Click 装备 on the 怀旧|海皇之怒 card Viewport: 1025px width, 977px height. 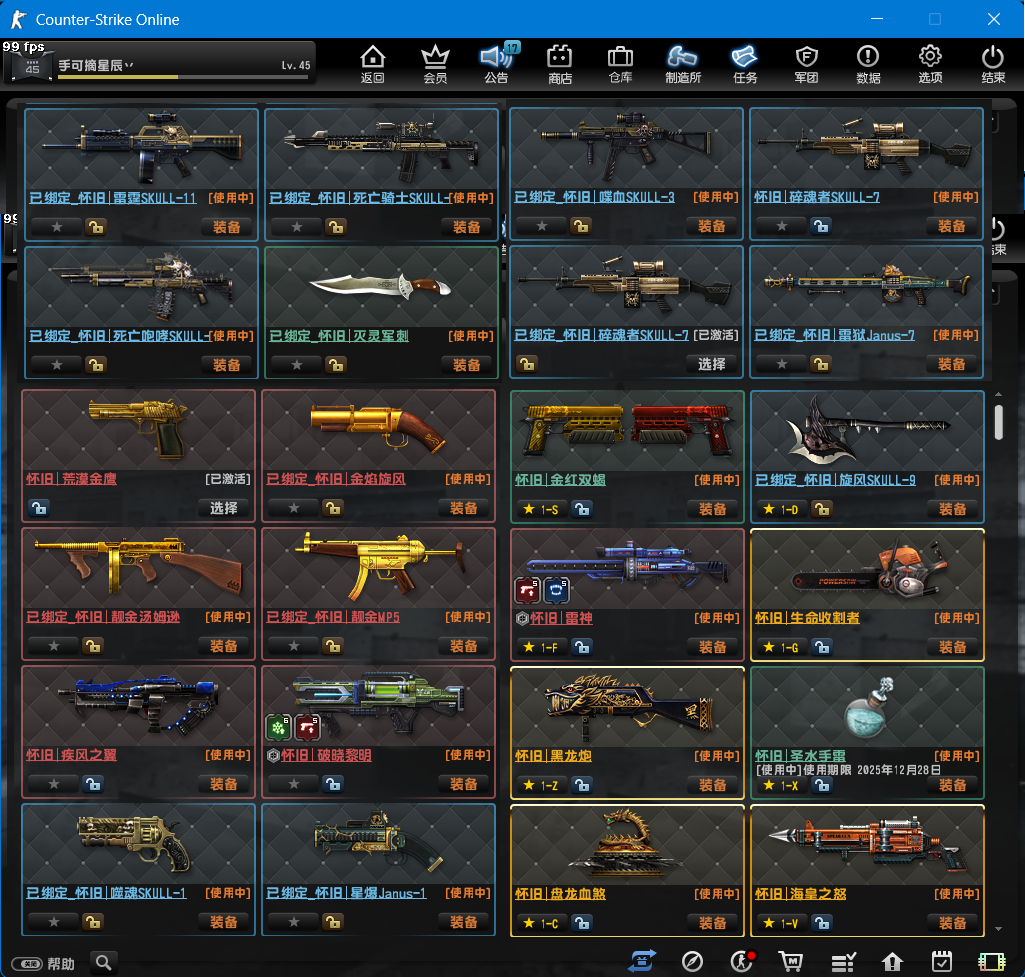click(x=952, y=923)
